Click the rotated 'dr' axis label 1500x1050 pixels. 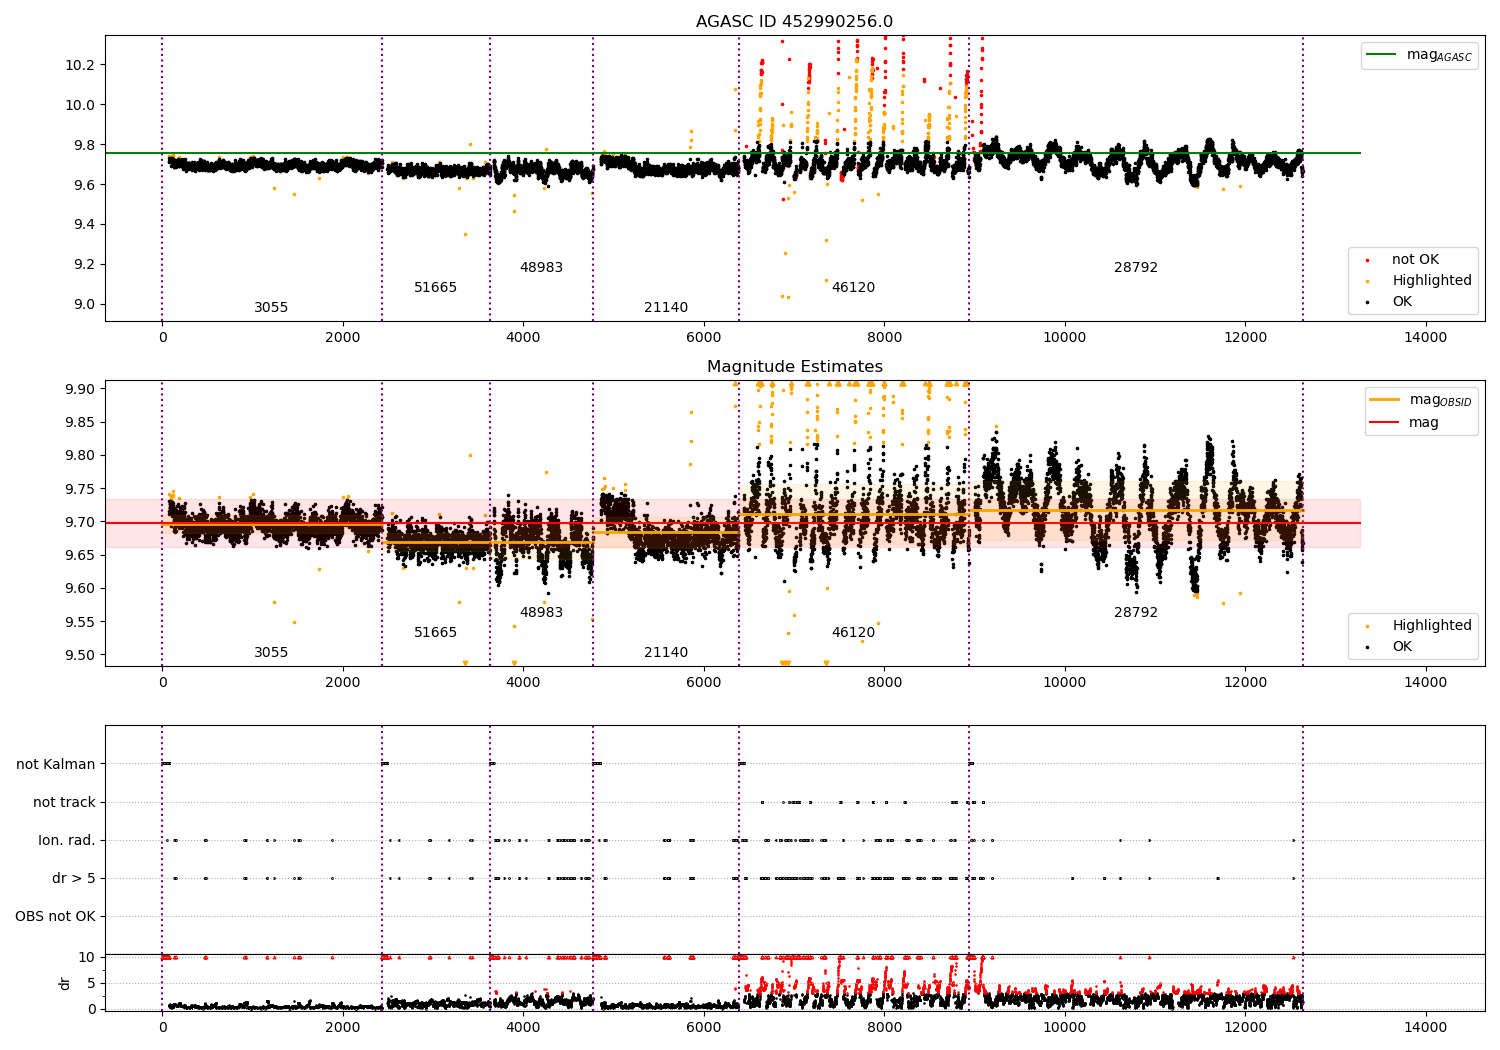(65, 983)
